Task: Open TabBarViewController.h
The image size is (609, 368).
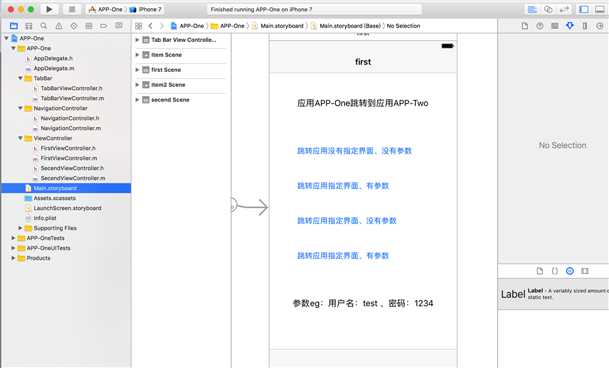Action: (x=71, y=88)
